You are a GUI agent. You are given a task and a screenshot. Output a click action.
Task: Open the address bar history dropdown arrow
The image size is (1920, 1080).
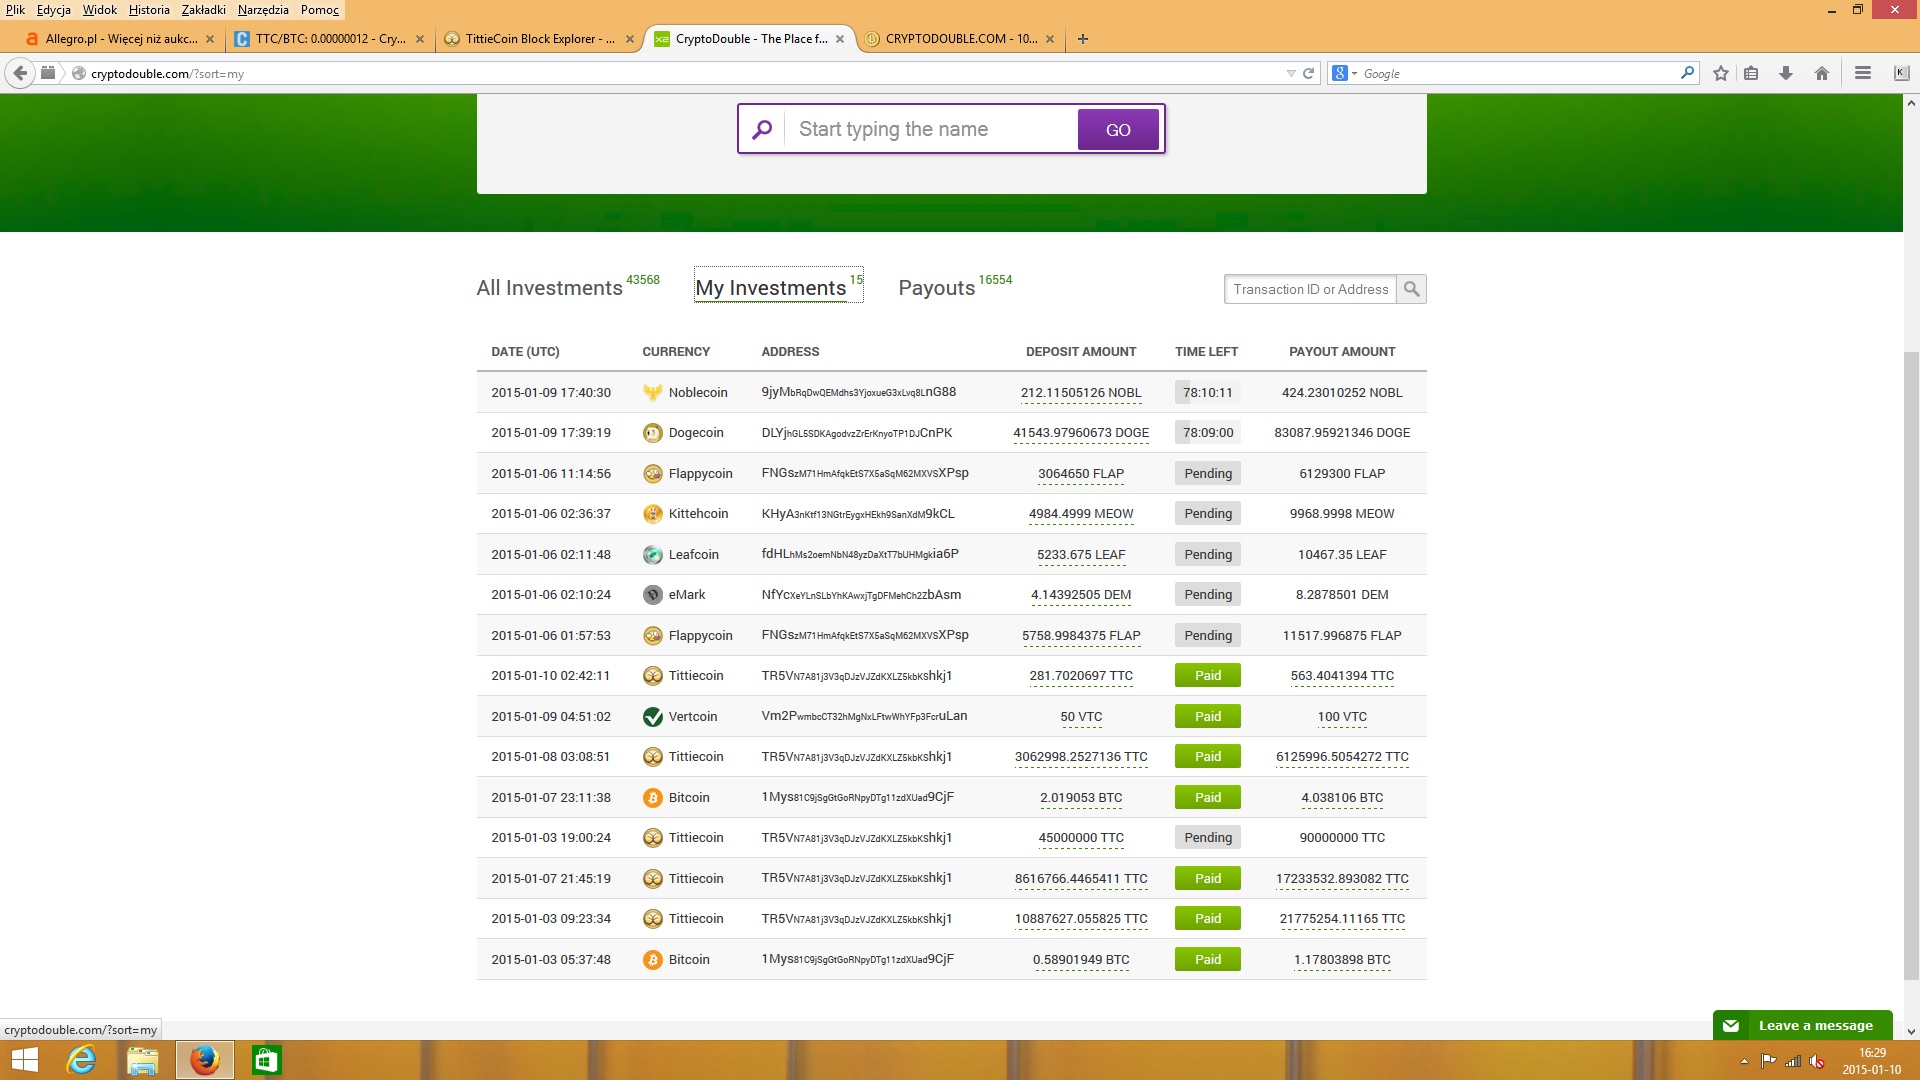pyautogui.click(x=1291, y=73)
